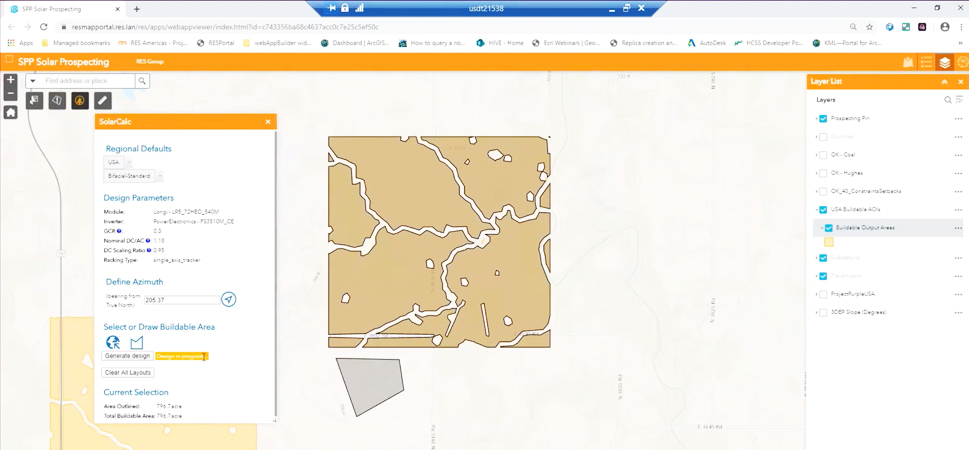Check the Counties layer
969x450 pixels.
coord(823,137)
